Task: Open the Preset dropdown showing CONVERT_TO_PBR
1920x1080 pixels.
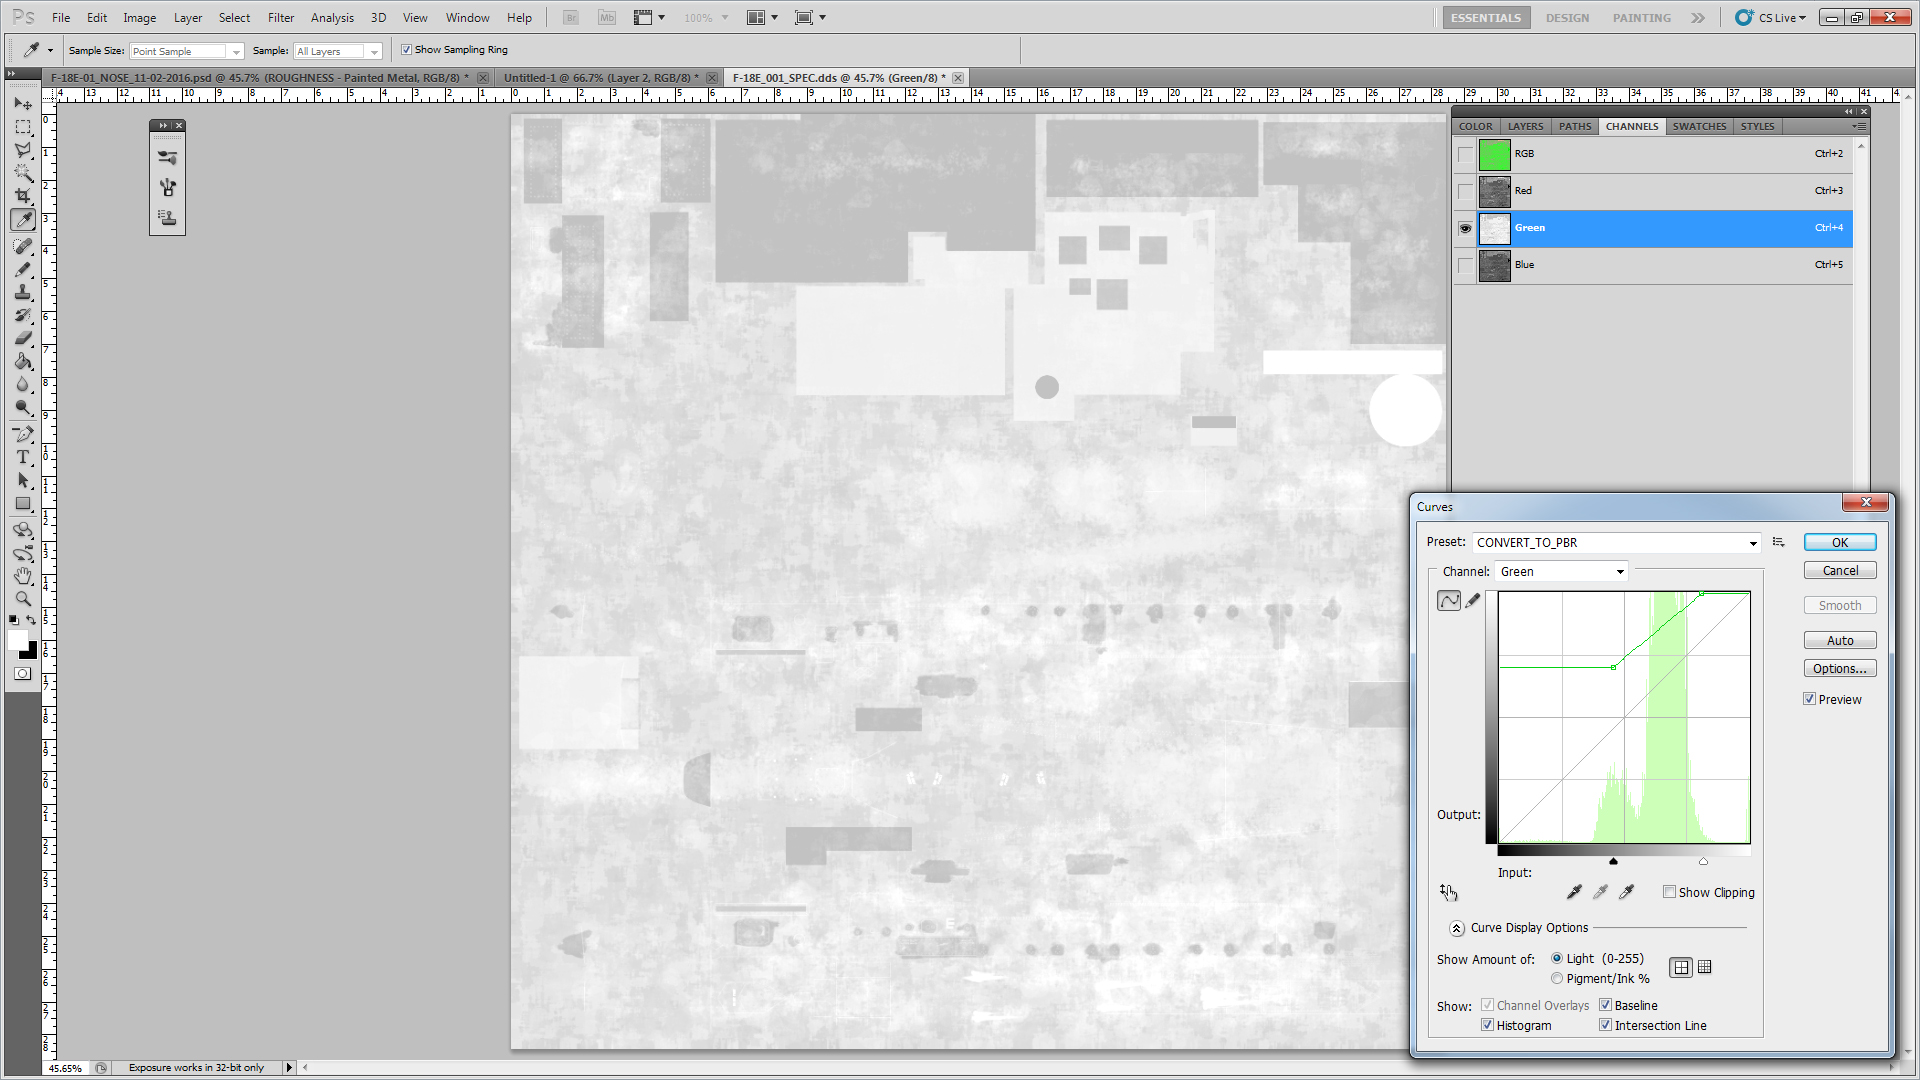Action: coord(1616,543)
